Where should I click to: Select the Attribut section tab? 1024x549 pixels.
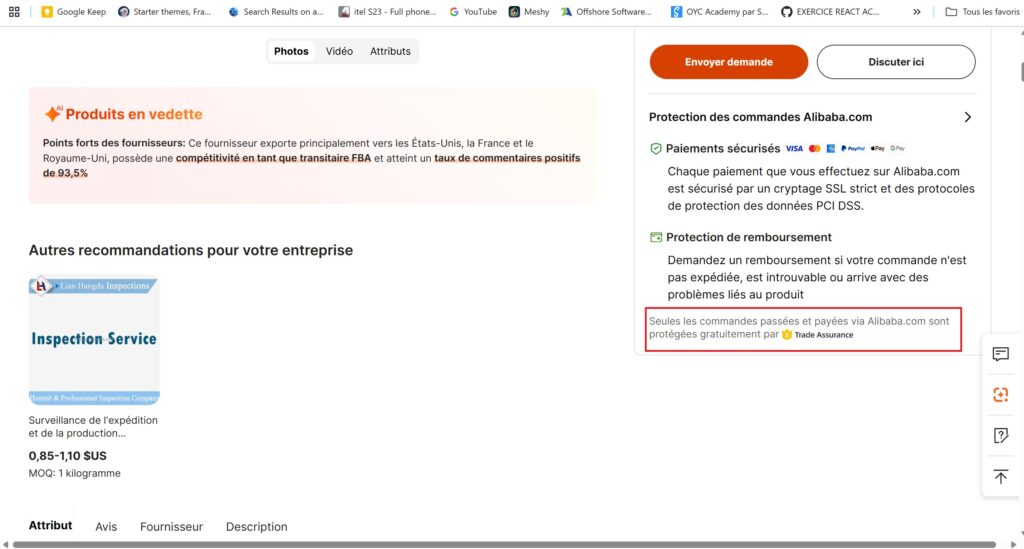coord(50,525)
